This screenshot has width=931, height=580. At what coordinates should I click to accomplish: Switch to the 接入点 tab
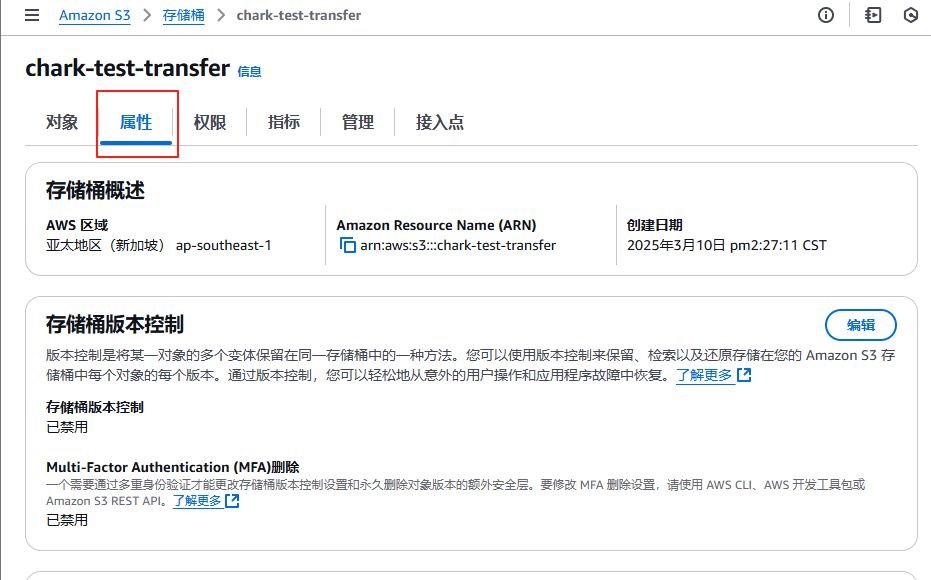click(x=440, y=122)
